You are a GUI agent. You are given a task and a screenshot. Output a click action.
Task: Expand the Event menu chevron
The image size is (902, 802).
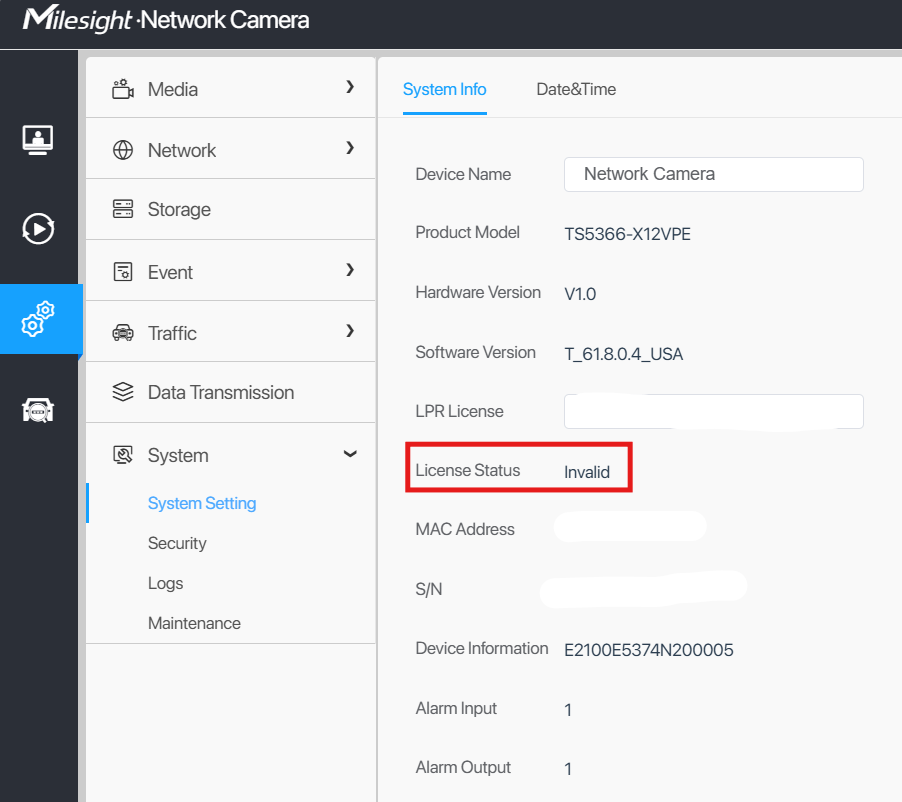[350, 270]
